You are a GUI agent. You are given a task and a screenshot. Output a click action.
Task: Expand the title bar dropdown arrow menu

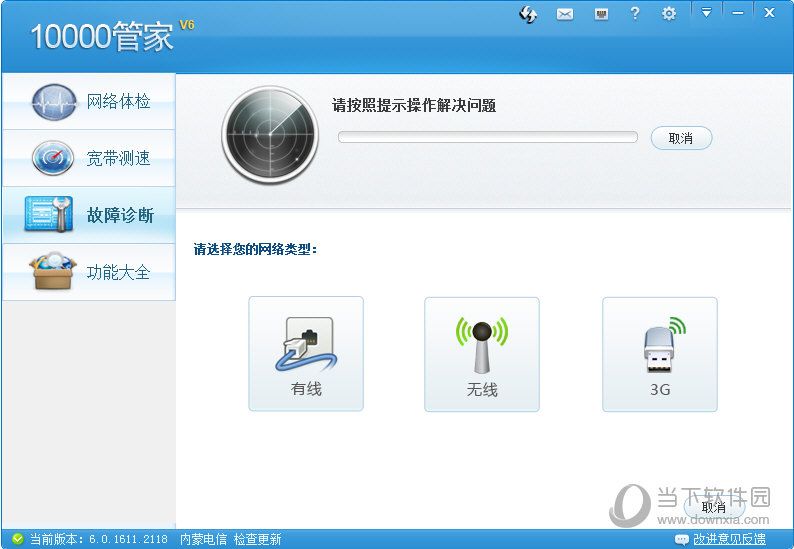(706, 13)
